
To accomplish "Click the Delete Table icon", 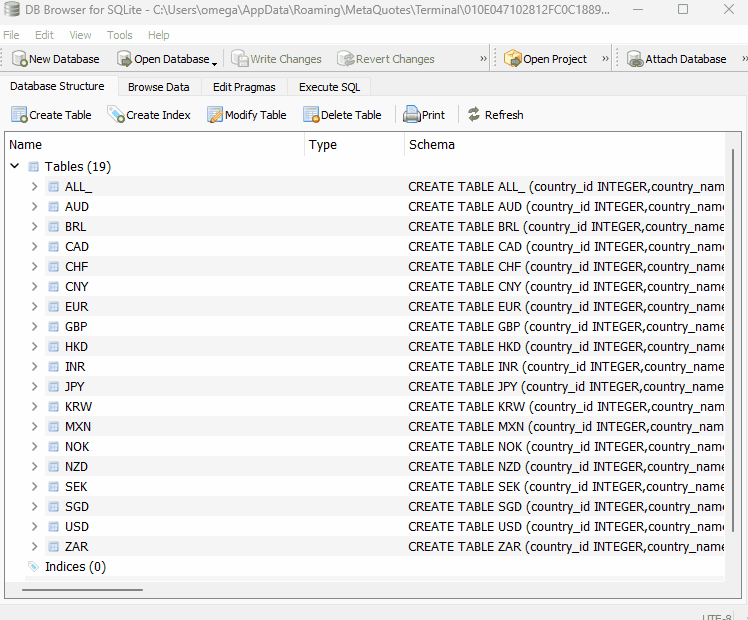I will pos(311,115).
